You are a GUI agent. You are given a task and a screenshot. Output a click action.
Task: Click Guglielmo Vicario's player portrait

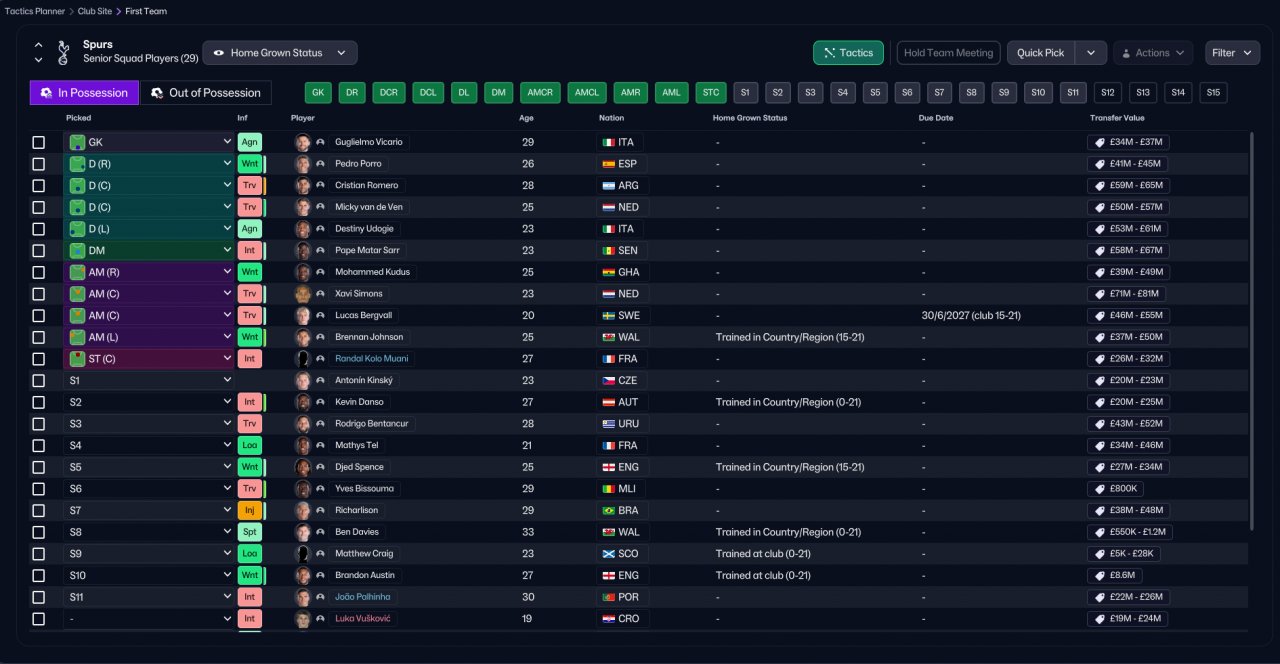[303, 142]
